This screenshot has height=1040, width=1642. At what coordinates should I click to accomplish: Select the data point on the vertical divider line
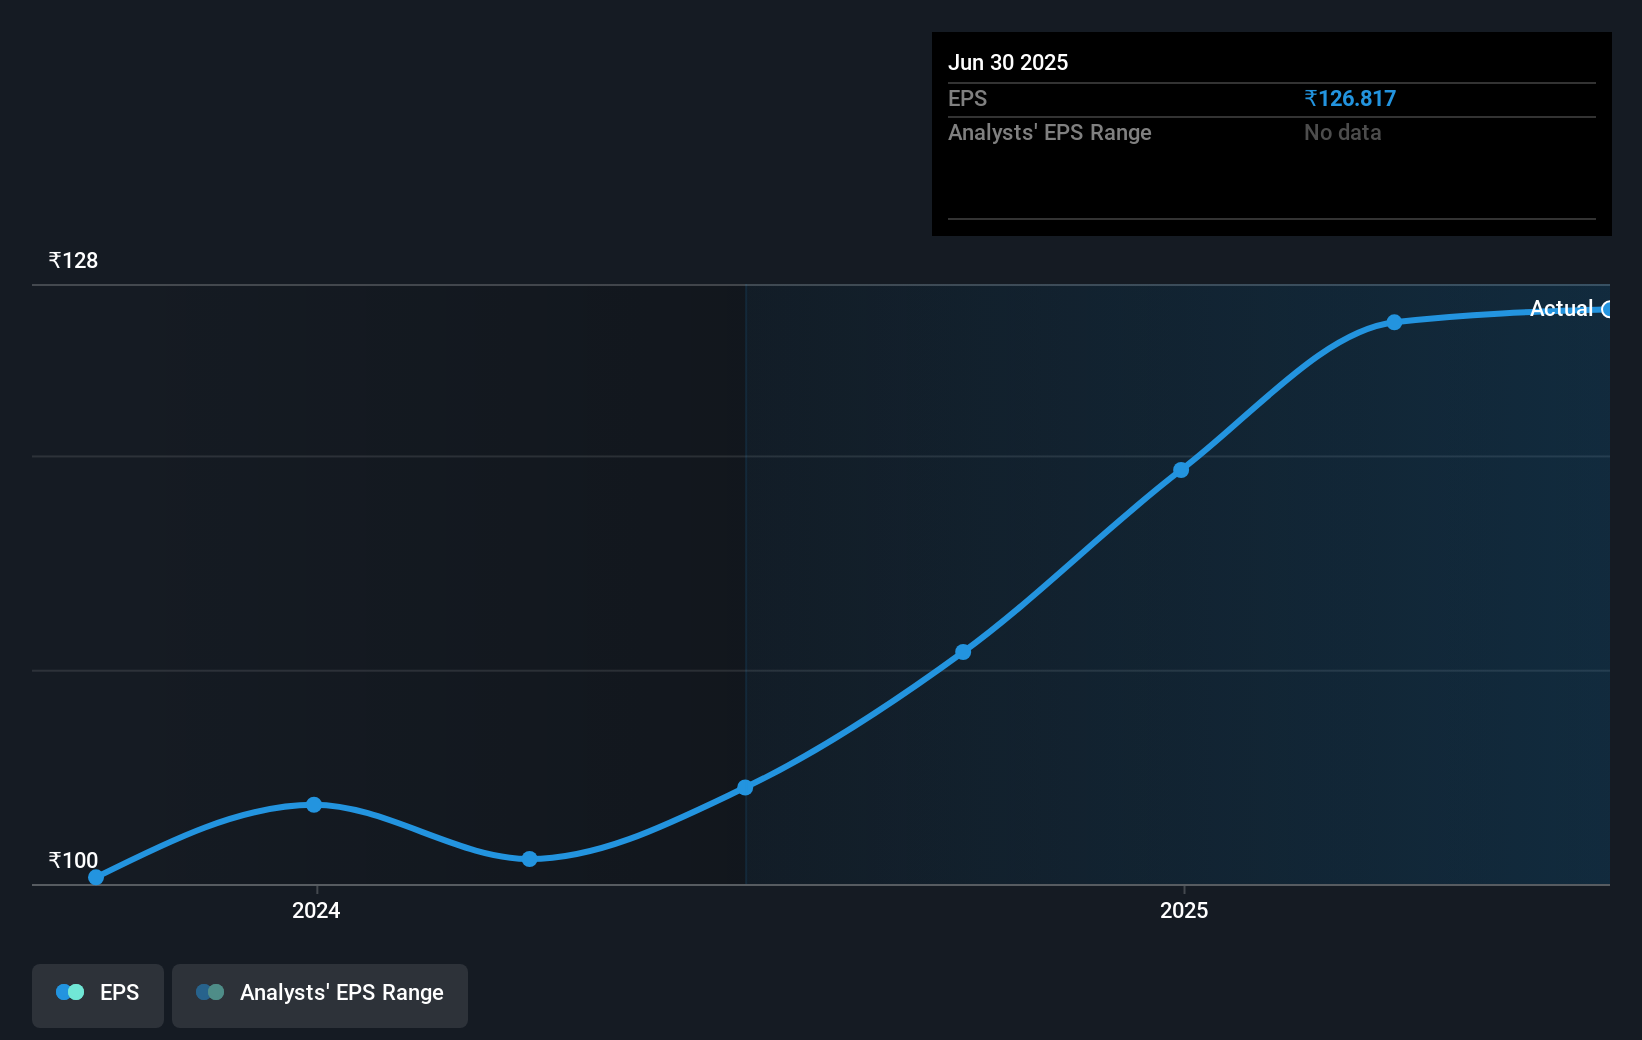(x=745, y=787)
